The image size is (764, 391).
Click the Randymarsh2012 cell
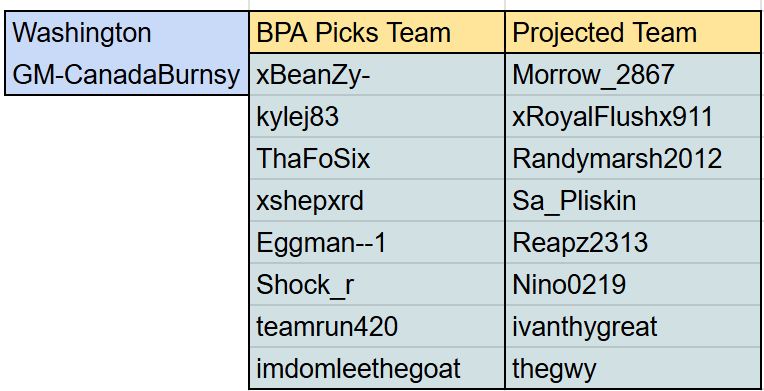pos(632,158)
